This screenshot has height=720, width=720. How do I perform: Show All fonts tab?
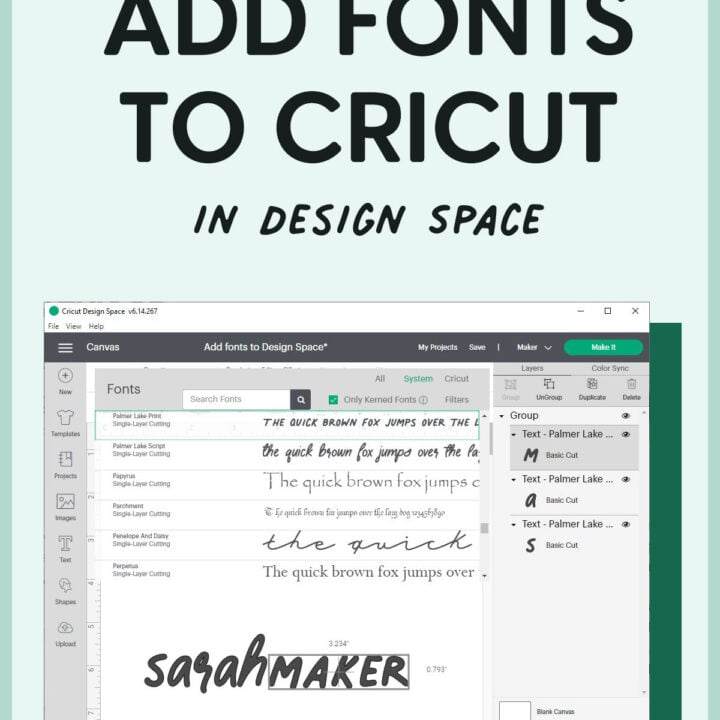click(x=380, y=379)
